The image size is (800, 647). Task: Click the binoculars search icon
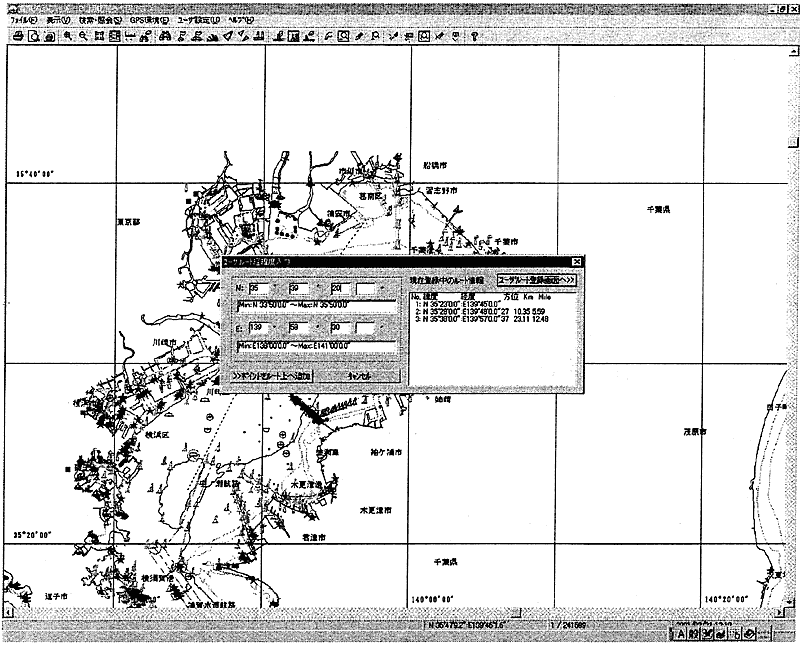point(164,36)
